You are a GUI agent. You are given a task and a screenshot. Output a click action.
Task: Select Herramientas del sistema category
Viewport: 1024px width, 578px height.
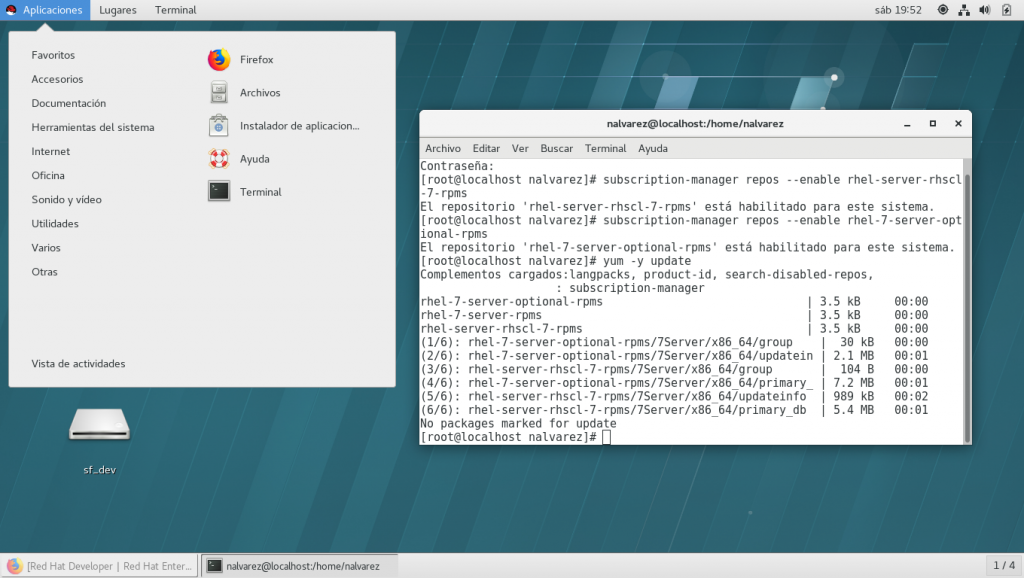pyautogui.click(x=93, y=127)
